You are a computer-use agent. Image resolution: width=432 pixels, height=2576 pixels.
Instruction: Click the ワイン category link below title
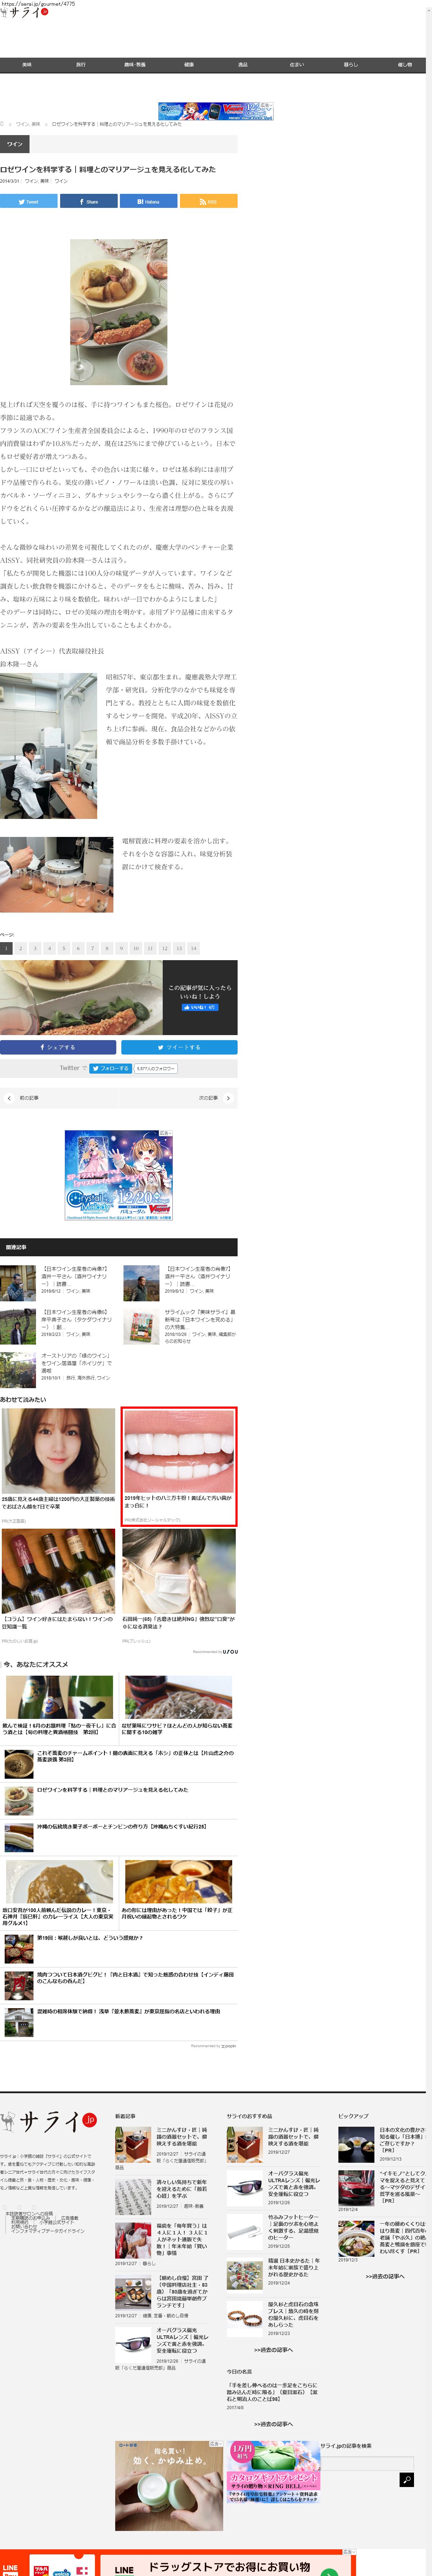[61, 181]
